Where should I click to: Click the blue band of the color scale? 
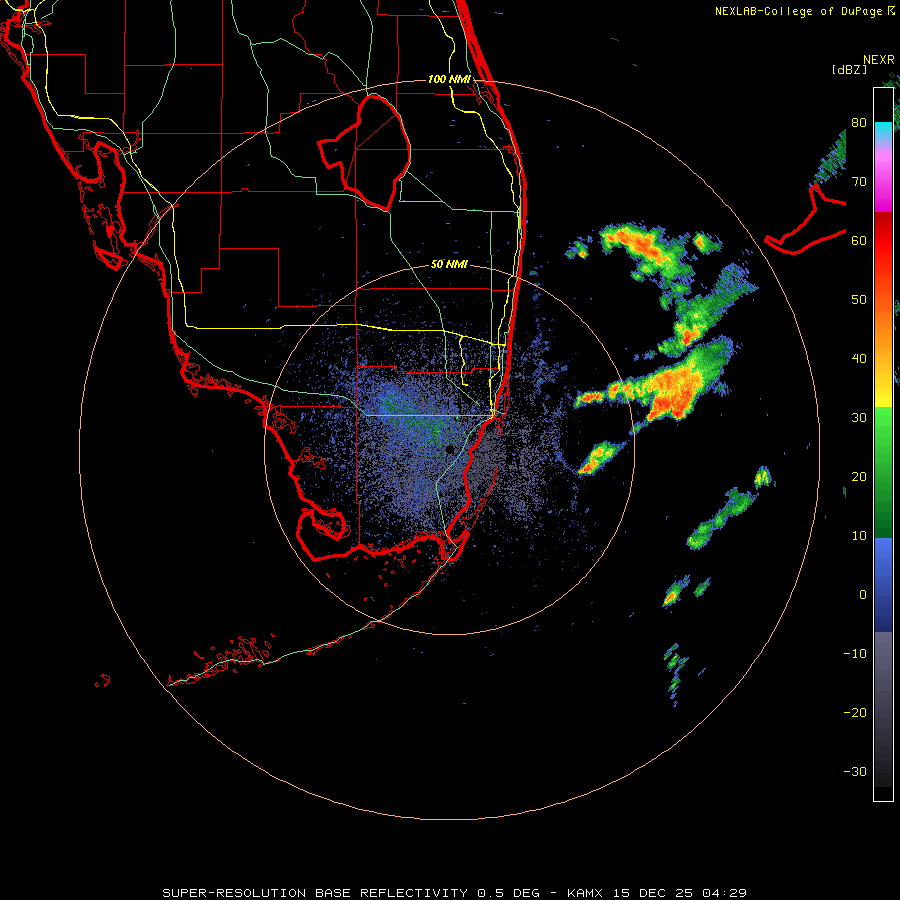883,585
